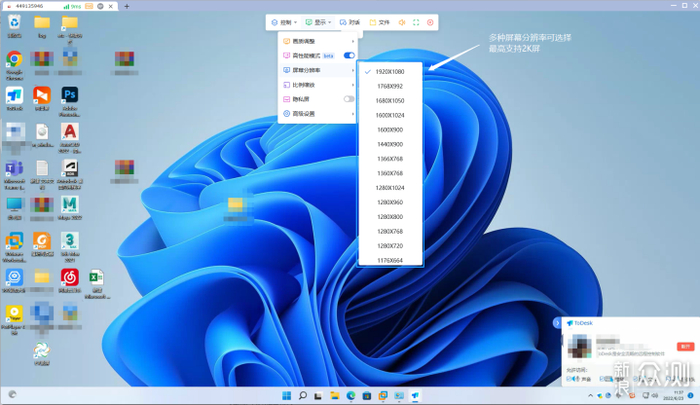Choose the 1280X720 resolution
This screenshot has width=700, height=405.
[x=391, y=245]
